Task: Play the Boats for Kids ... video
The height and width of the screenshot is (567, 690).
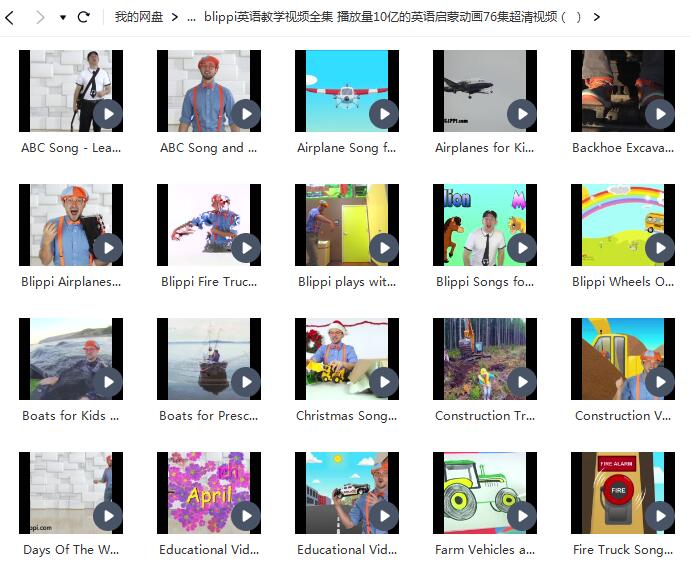Action: point(108,382)
